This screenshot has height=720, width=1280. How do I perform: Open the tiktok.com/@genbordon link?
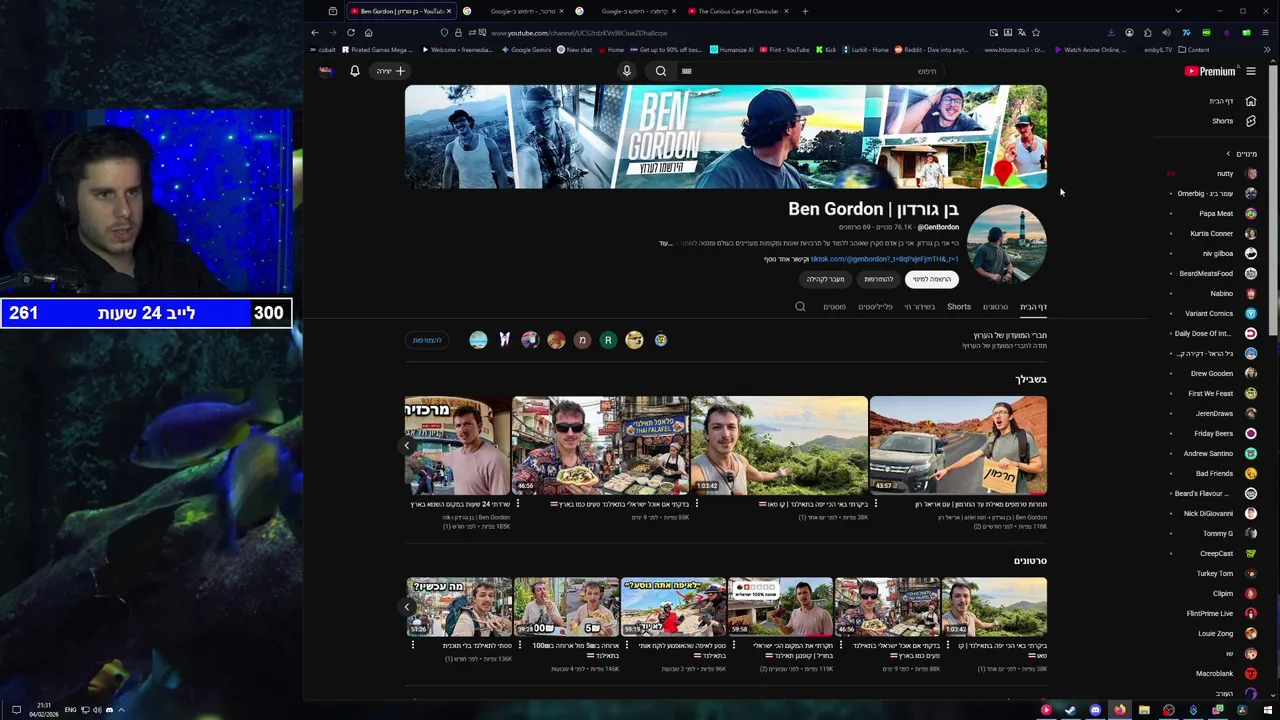[x=884, y=259]
